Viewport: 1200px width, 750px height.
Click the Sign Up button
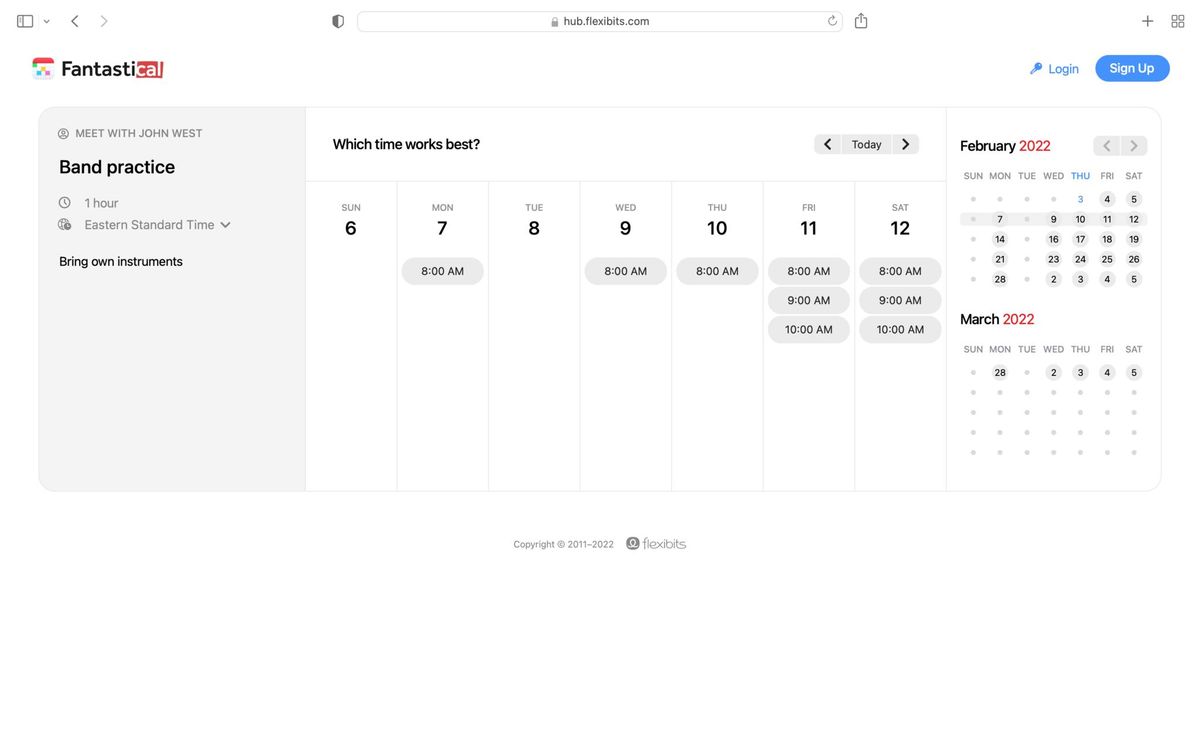tap(1132, 68)
